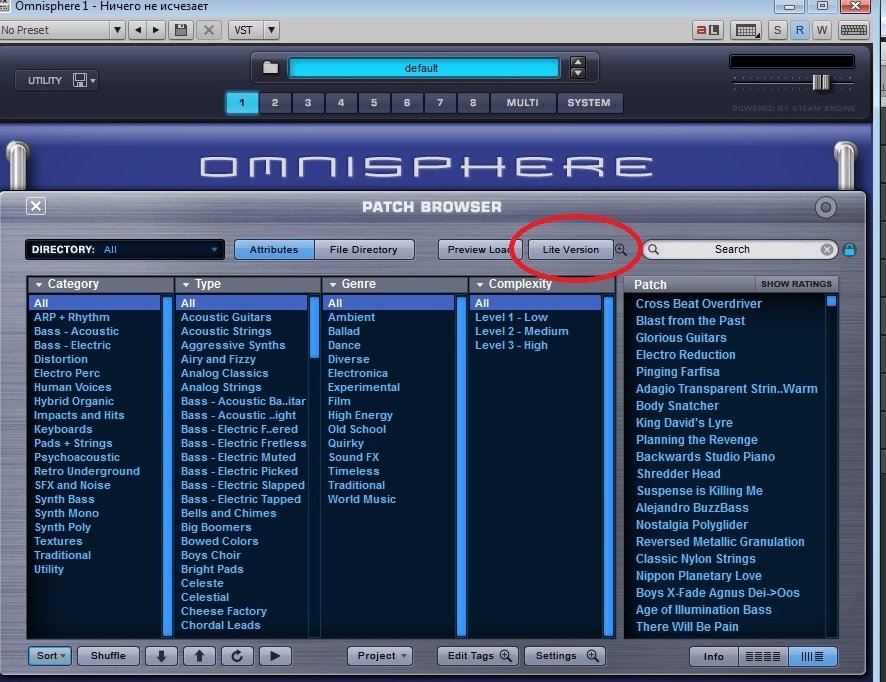
Task: Select the Synth Bass category
Action: tap(64, 499)
